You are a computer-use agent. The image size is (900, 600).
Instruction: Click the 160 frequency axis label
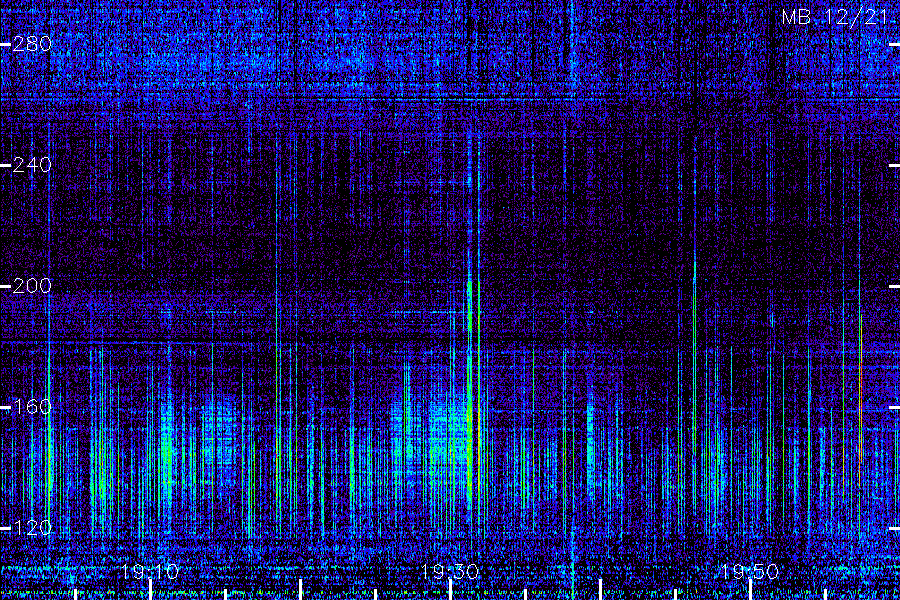(32, 407)
